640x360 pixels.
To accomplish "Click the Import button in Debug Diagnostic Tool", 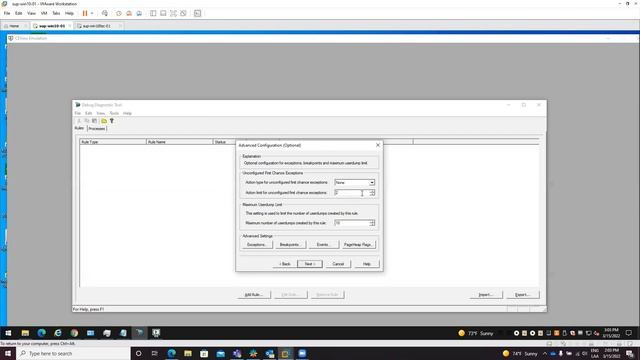I will pyautogui.click(x=486, y=295).
